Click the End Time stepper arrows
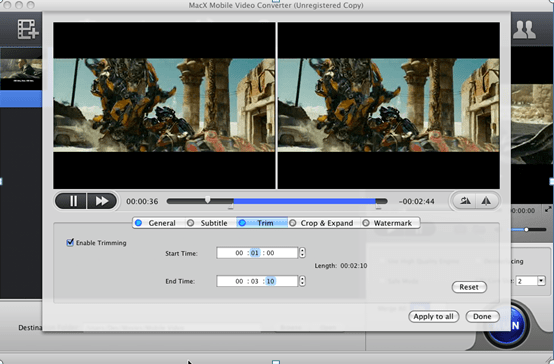This screenshot has height=364, width=554. click(x=302, y=281)
